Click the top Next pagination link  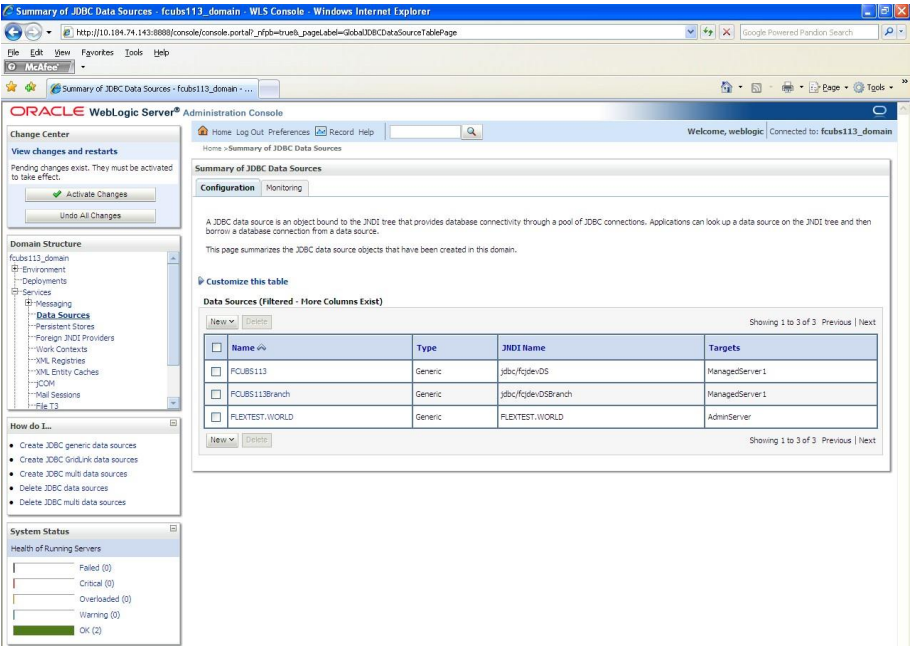[x=867, y=322]
